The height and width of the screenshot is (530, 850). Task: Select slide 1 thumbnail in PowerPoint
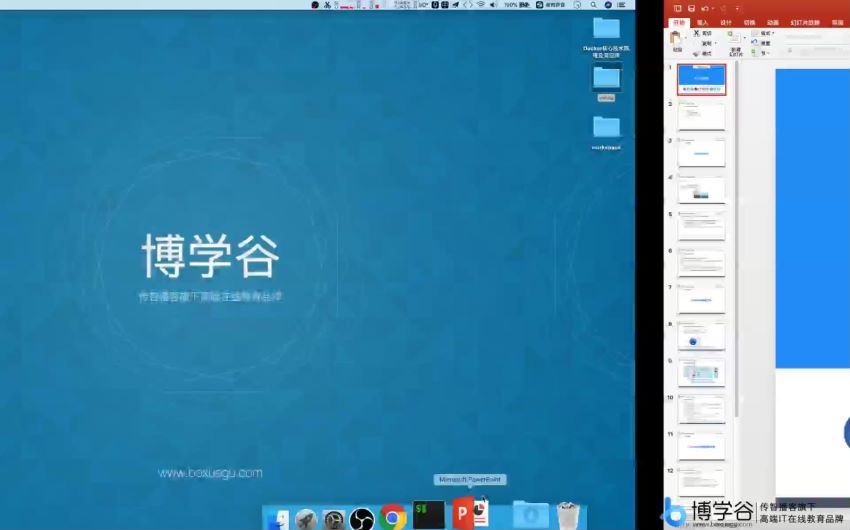(x=701, y=80)
